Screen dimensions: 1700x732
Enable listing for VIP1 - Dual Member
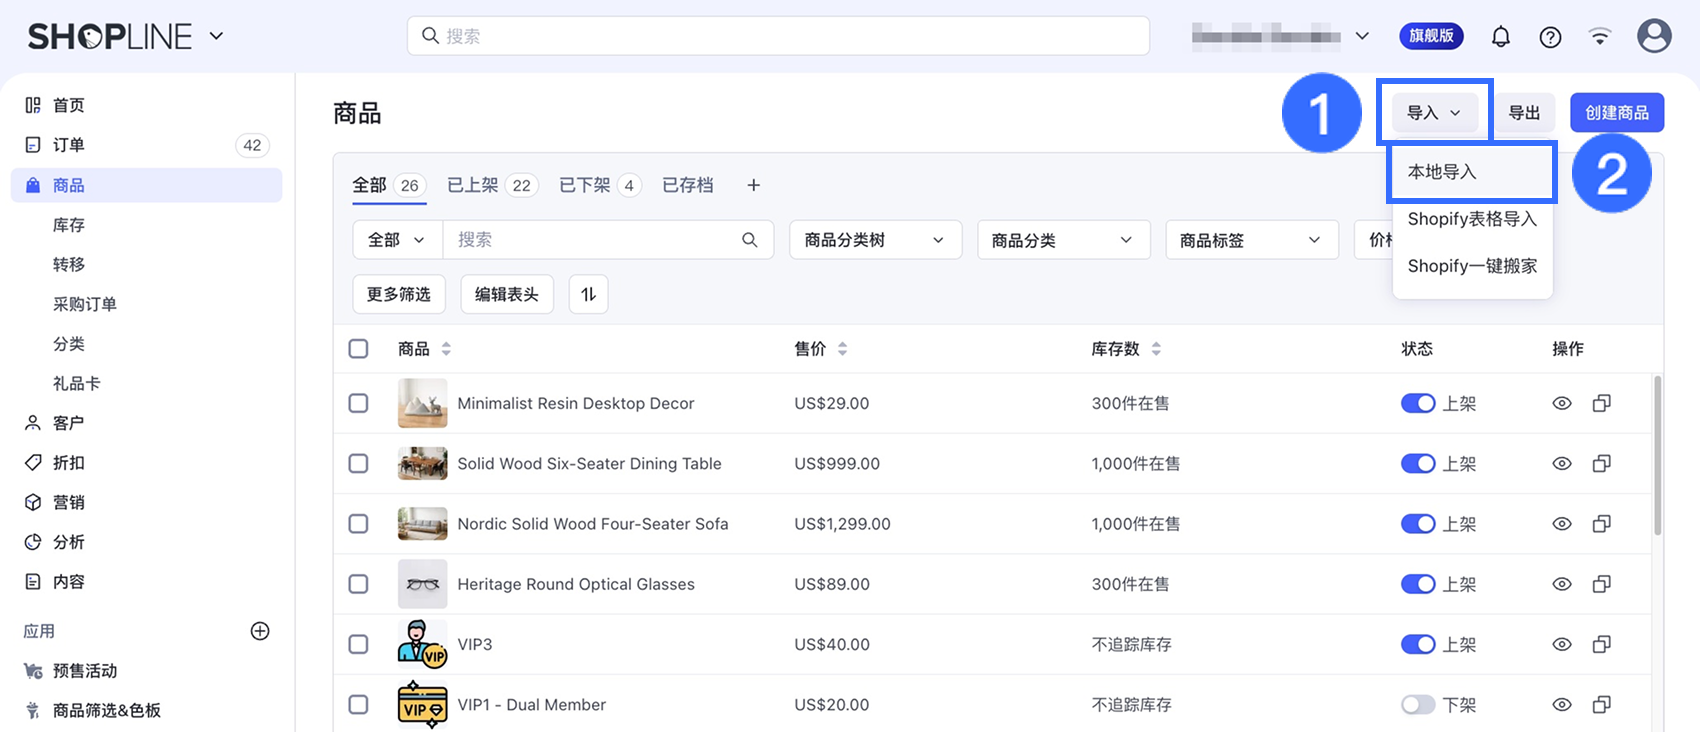1417,705
